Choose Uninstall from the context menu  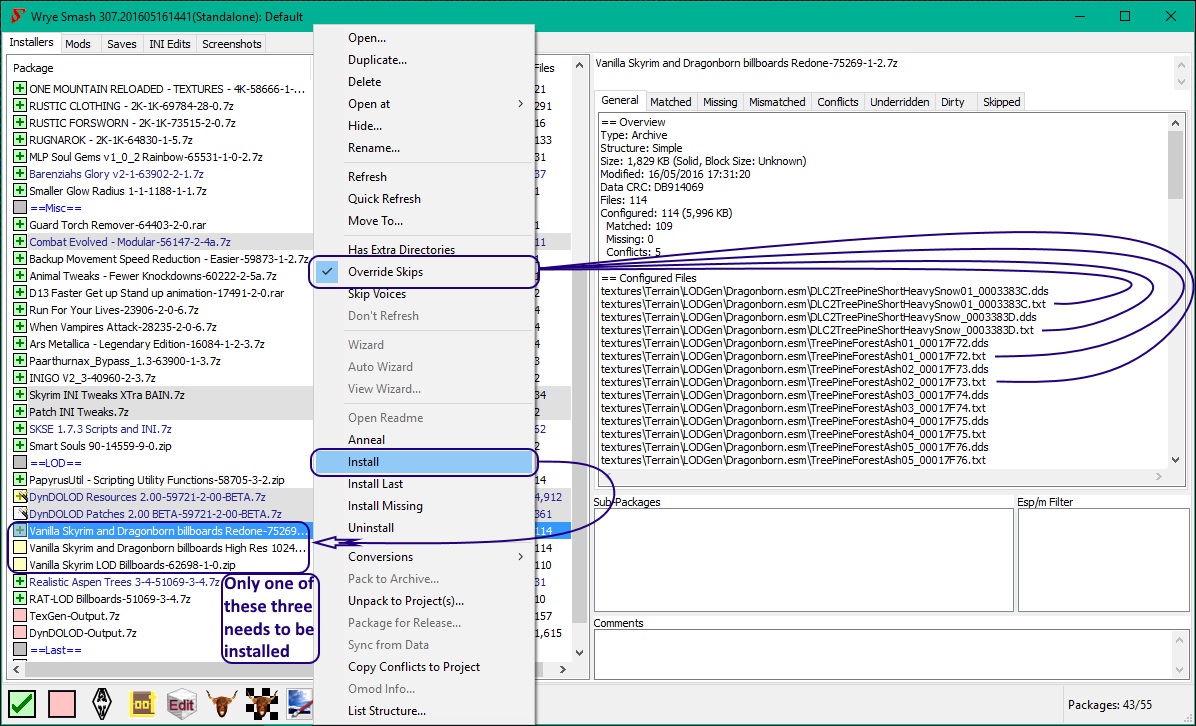click(x=423, y=528)
